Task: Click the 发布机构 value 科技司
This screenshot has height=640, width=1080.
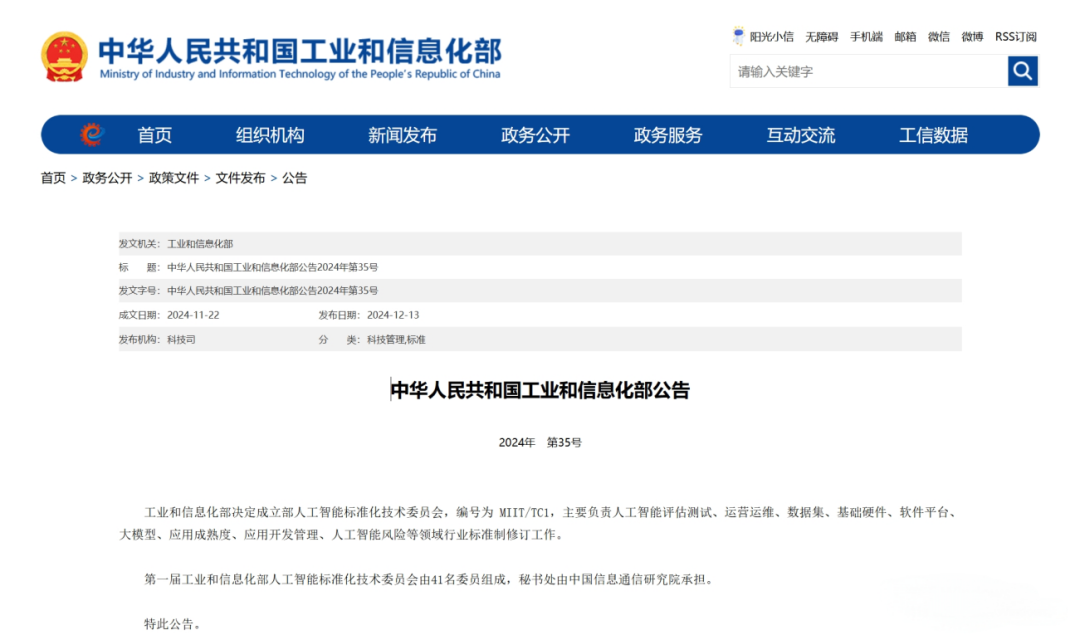Action: pos(181,340)
